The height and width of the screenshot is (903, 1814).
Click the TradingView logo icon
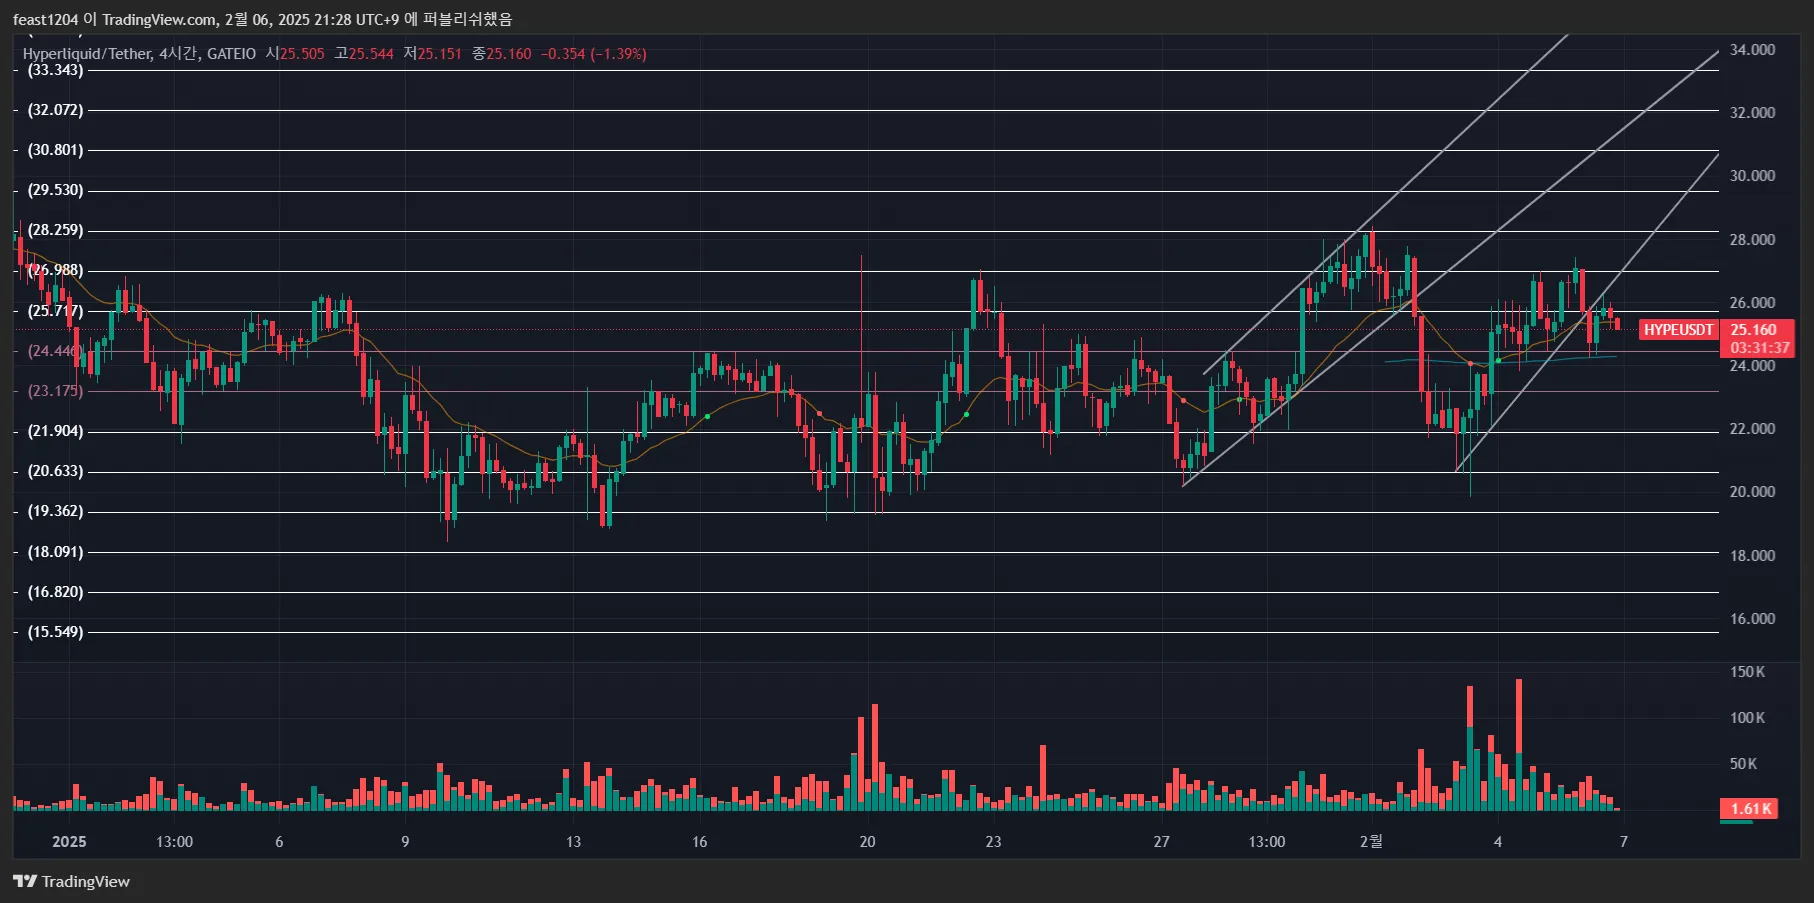coord(25,881)
